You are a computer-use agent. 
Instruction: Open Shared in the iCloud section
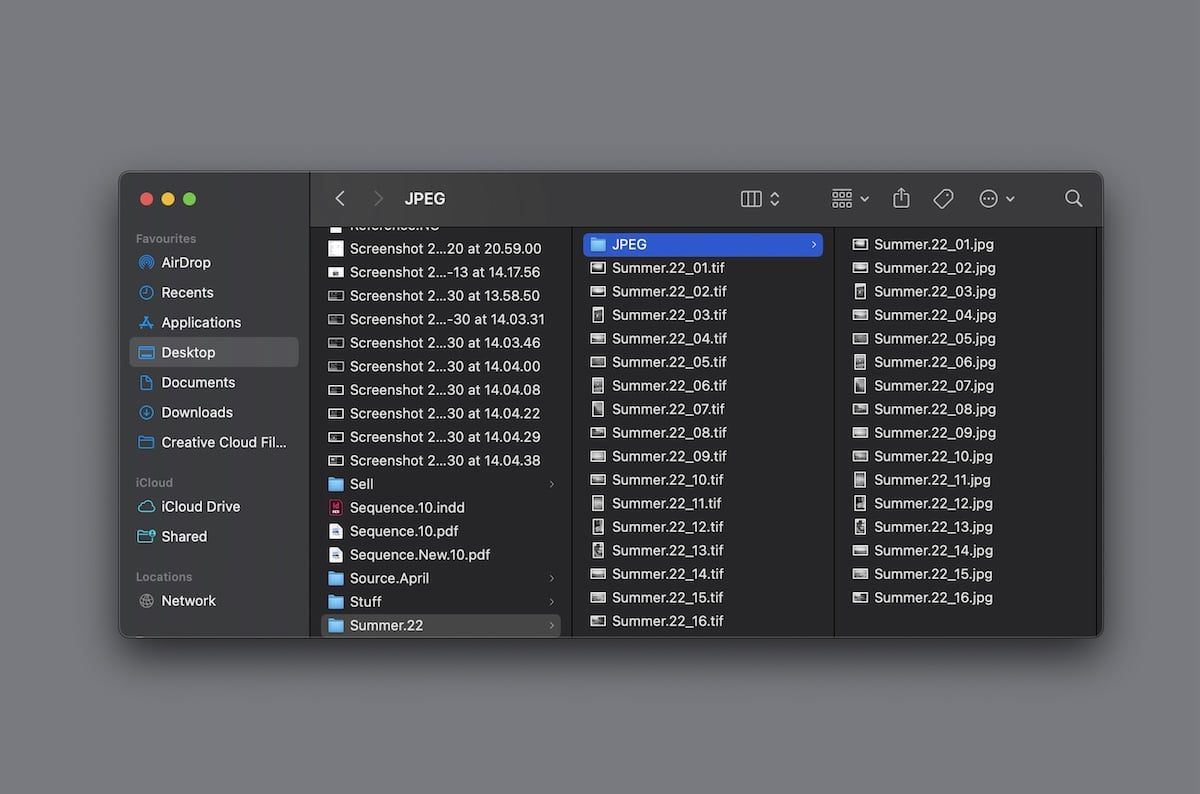click(185, 536)
